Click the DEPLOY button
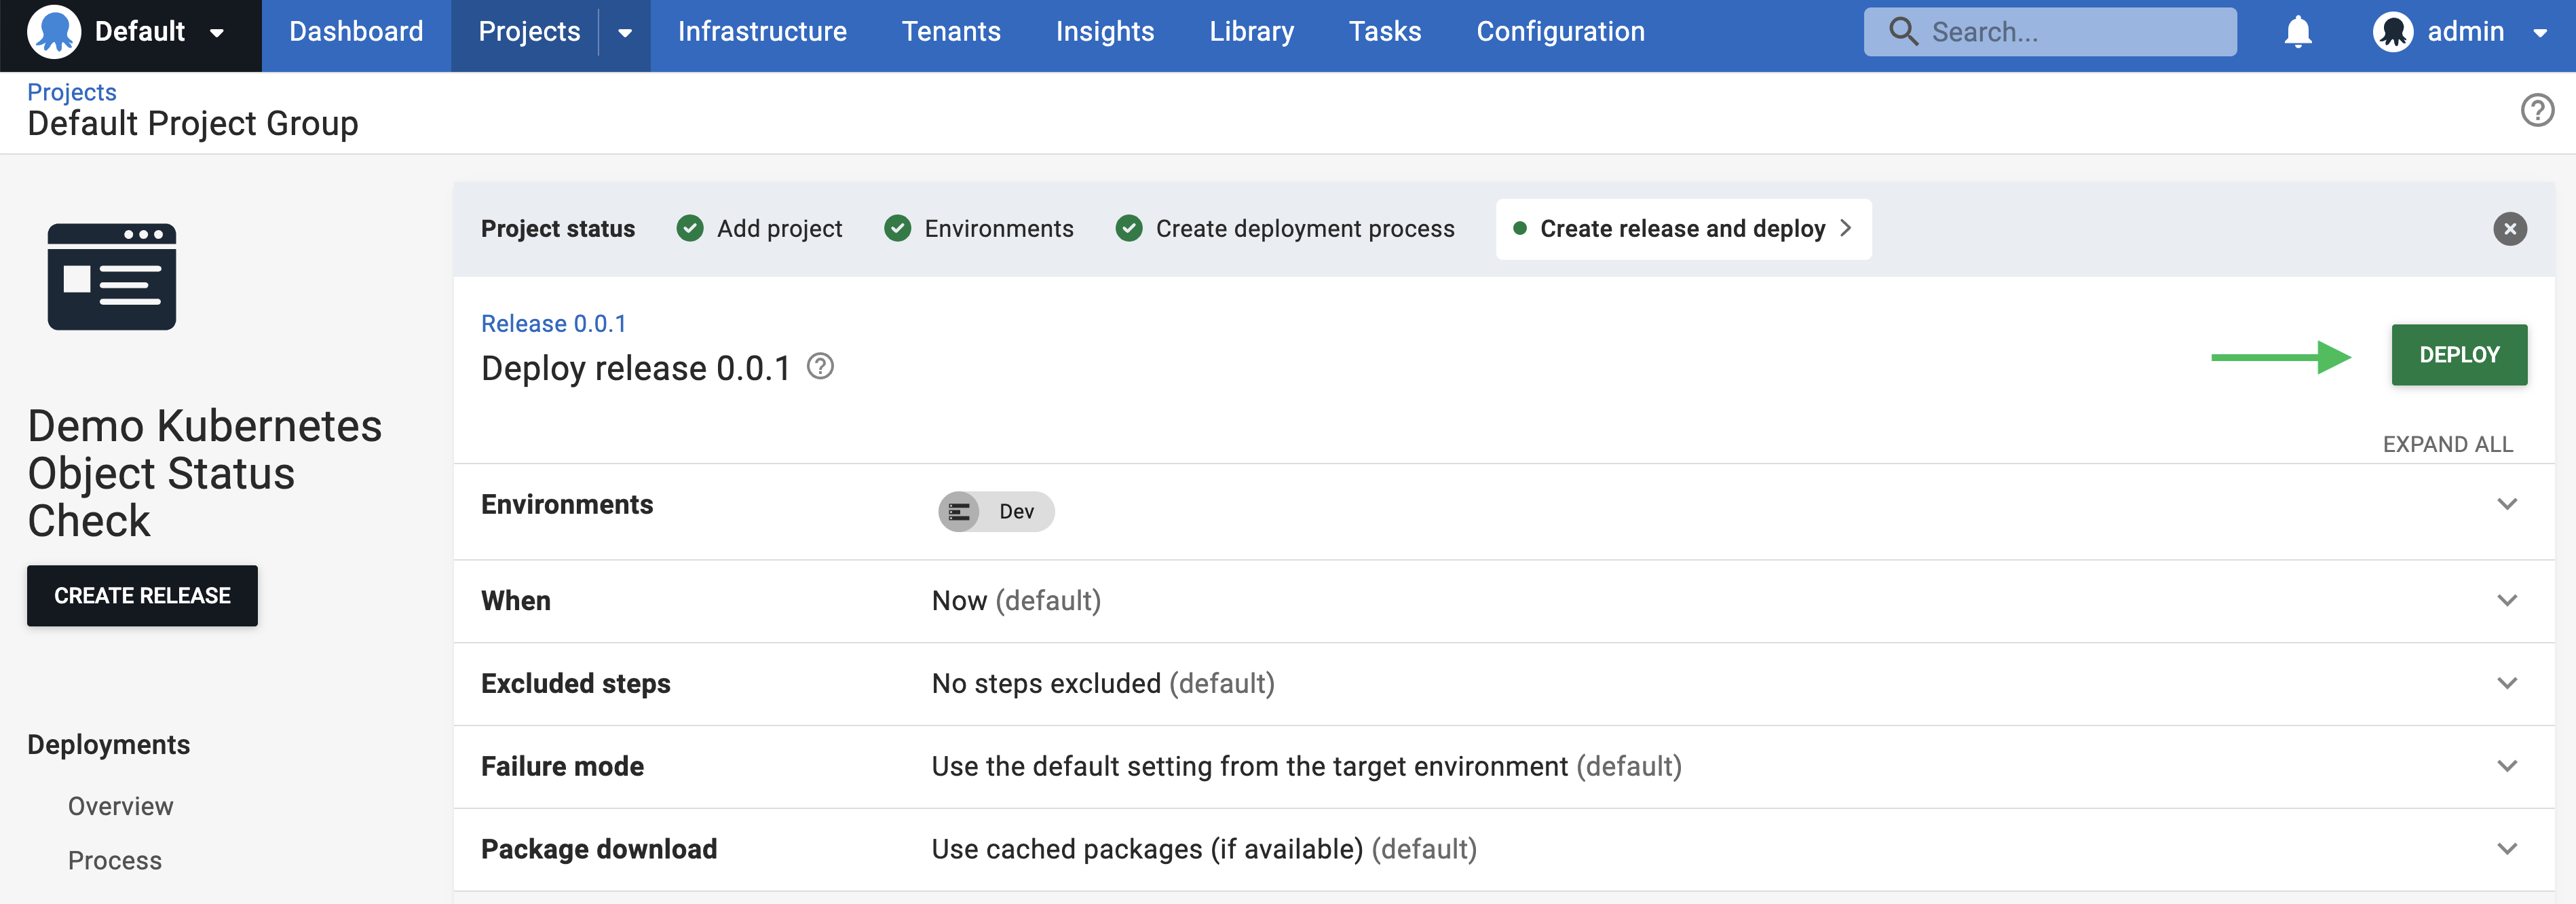This screenshot has width=2576, height=904. pyautogui.click(x=2459, y=354)
